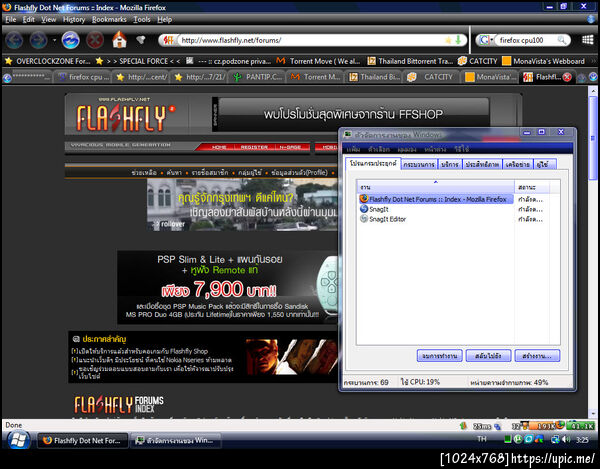Click the Firefox Forward arrow button
Viewport: 600px width, 469px height.
[x=39, y=40]
